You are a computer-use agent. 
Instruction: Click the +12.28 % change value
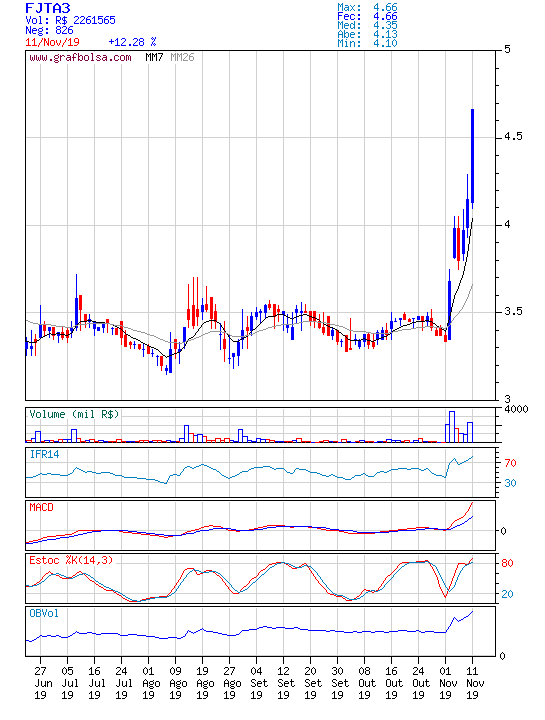pos(132,42)
